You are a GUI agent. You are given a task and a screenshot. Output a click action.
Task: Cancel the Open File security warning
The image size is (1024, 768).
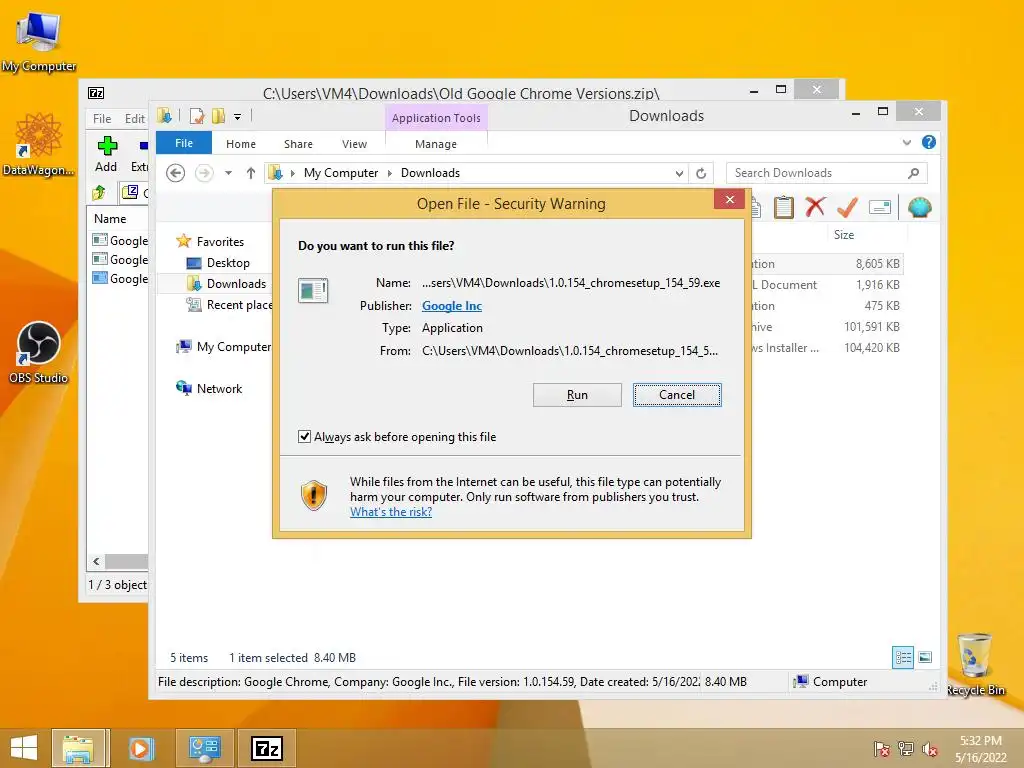tap(677, 394)
